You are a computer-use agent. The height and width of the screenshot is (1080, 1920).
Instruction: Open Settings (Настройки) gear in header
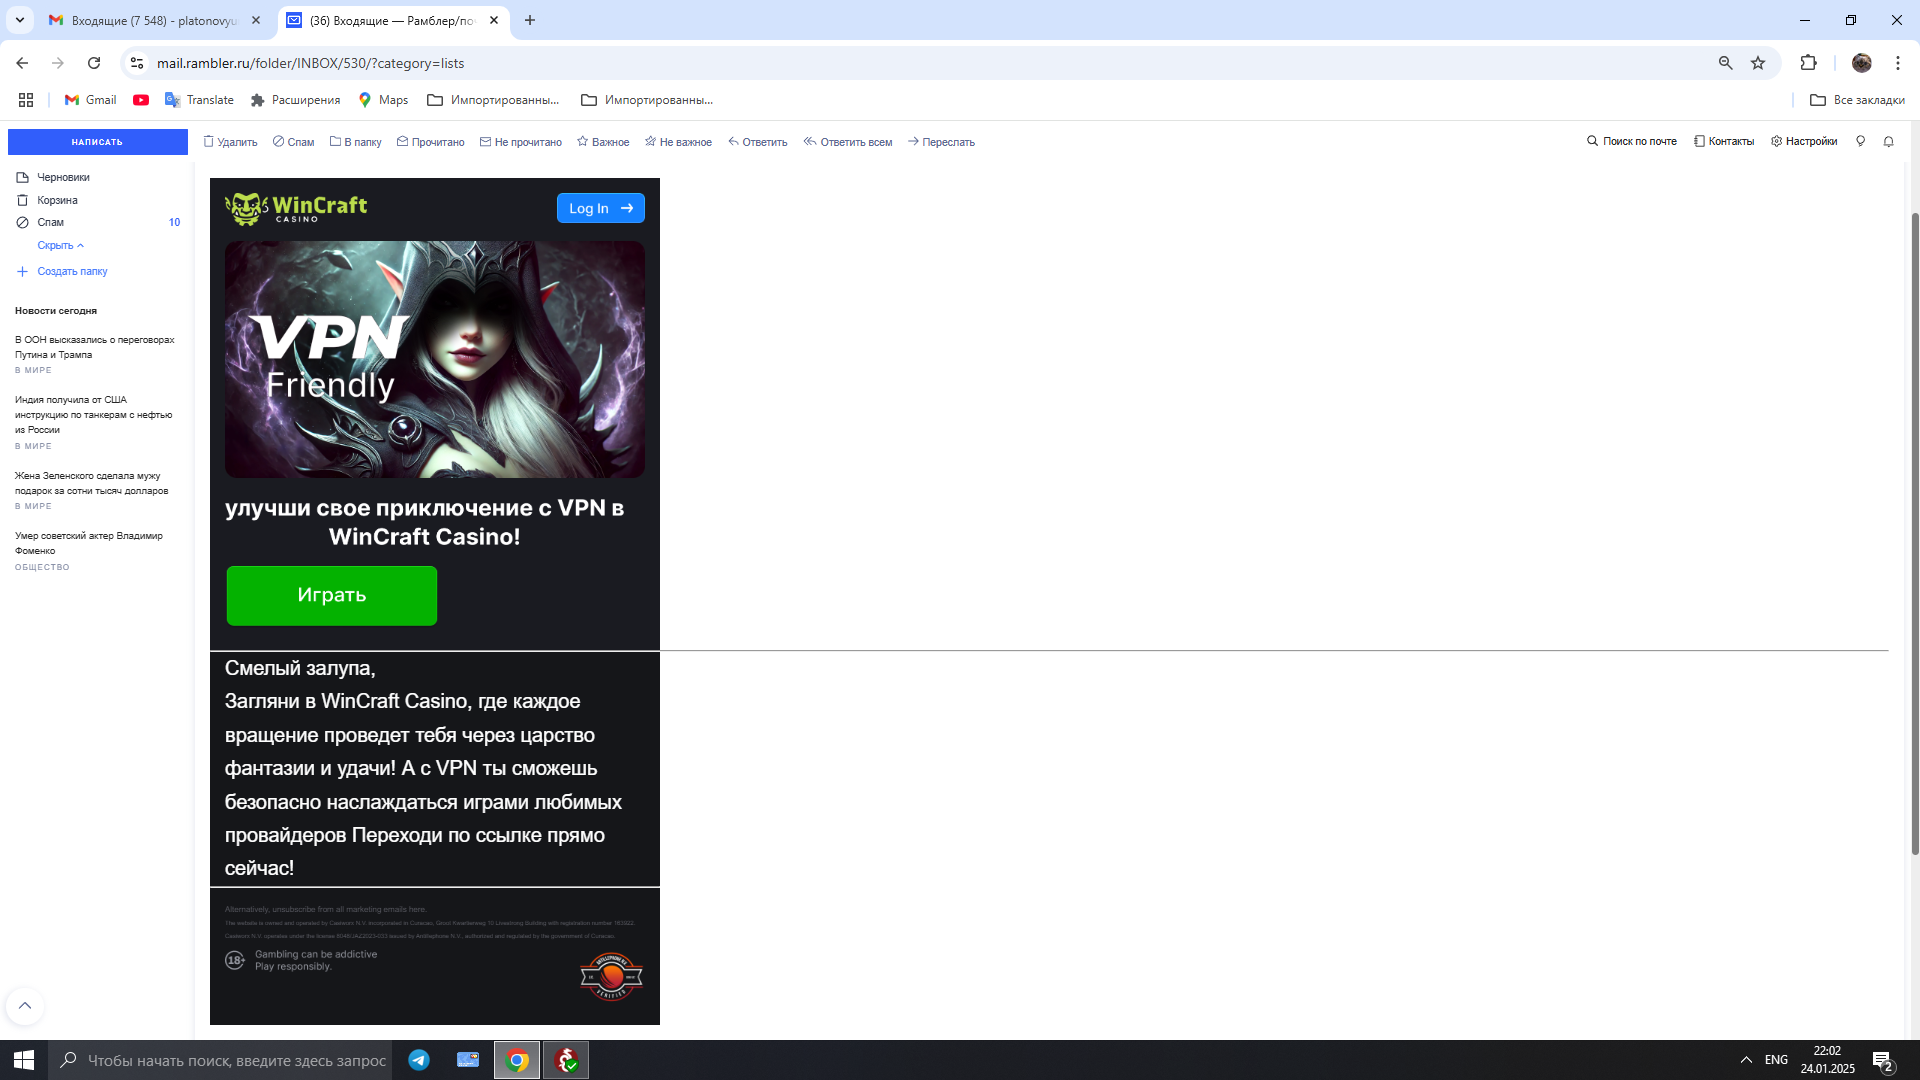(1803, 142)
